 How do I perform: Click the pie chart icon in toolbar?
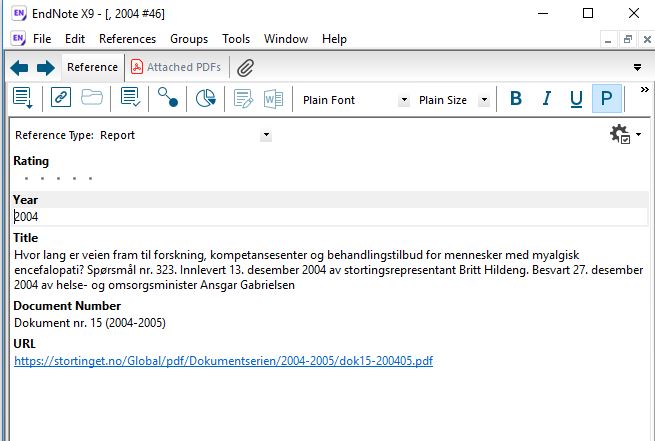point(206,98)
